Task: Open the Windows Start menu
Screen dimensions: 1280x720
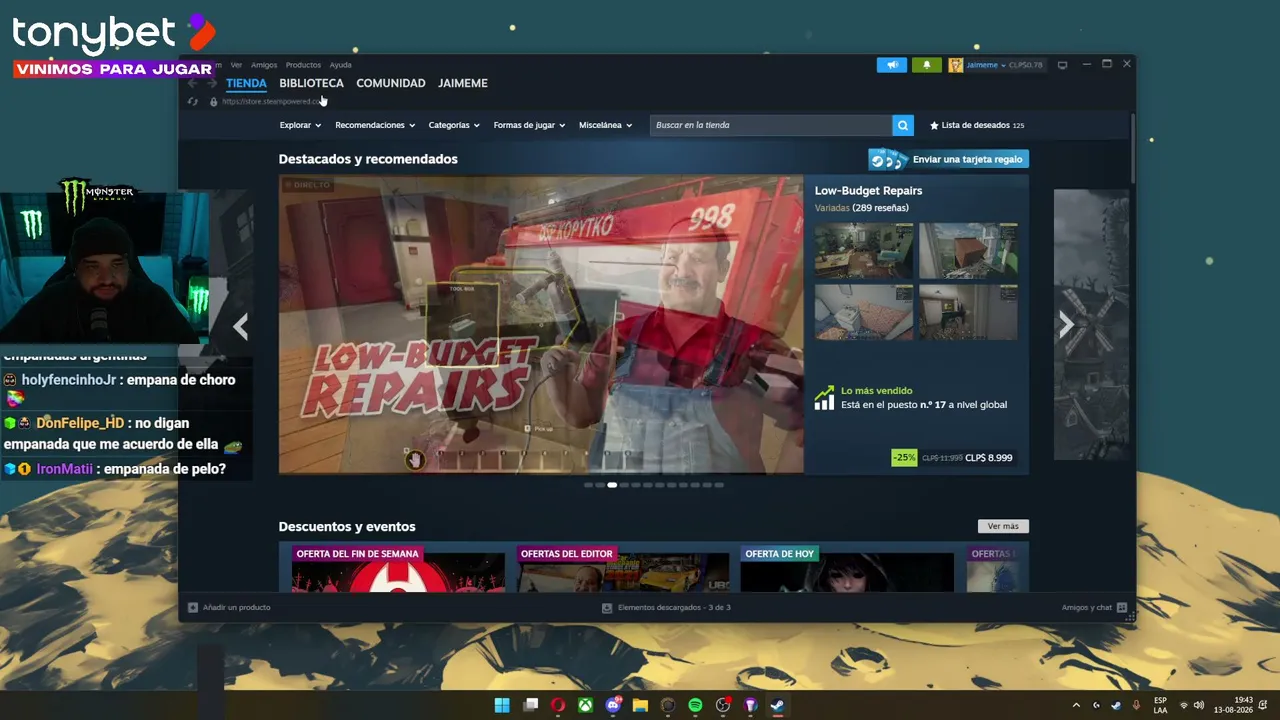Action: coord(502,705)
